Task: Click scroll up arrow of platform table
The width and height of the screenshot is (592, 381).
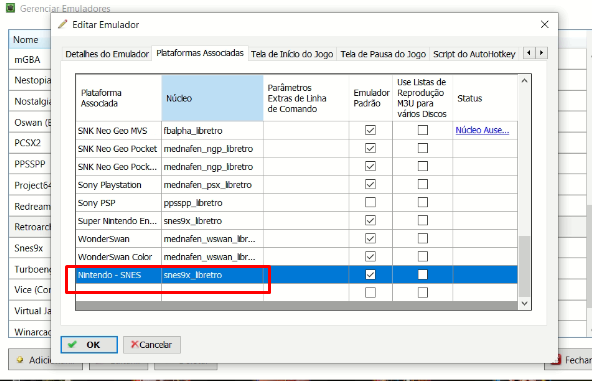Action: click(524, 80)
